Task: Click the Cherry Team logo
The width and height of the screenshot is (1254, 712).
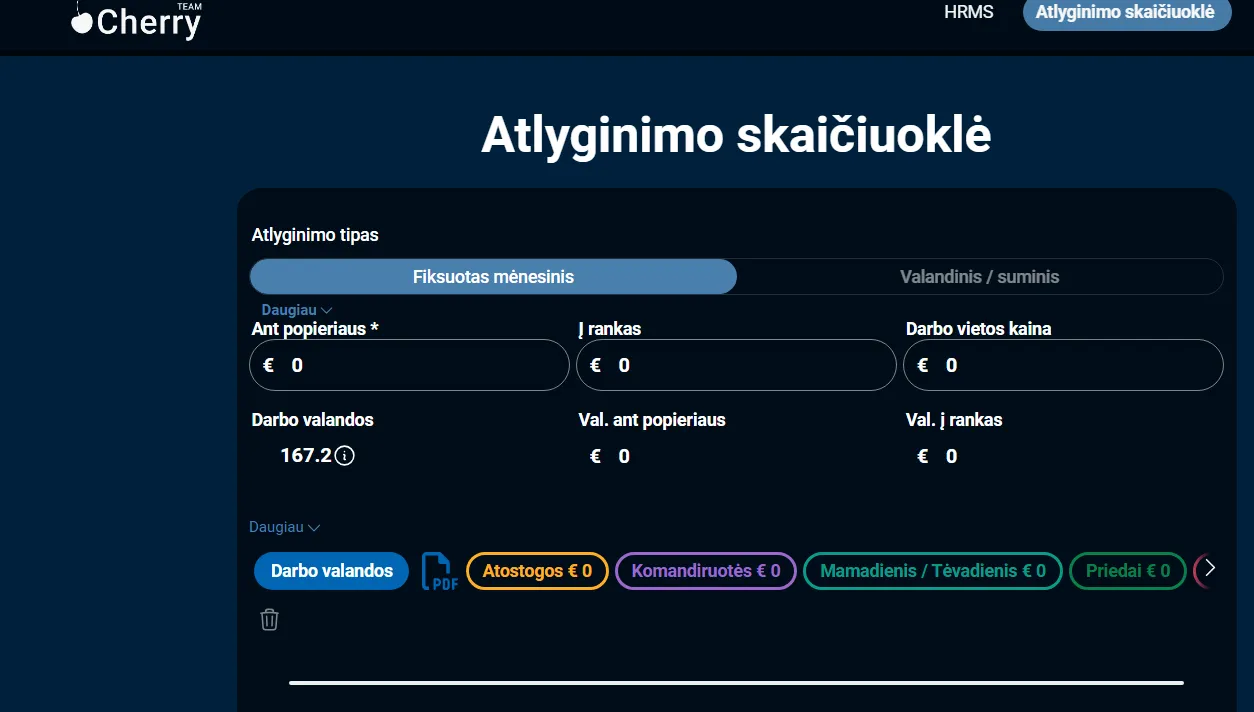Action: (x=135, y=20)
